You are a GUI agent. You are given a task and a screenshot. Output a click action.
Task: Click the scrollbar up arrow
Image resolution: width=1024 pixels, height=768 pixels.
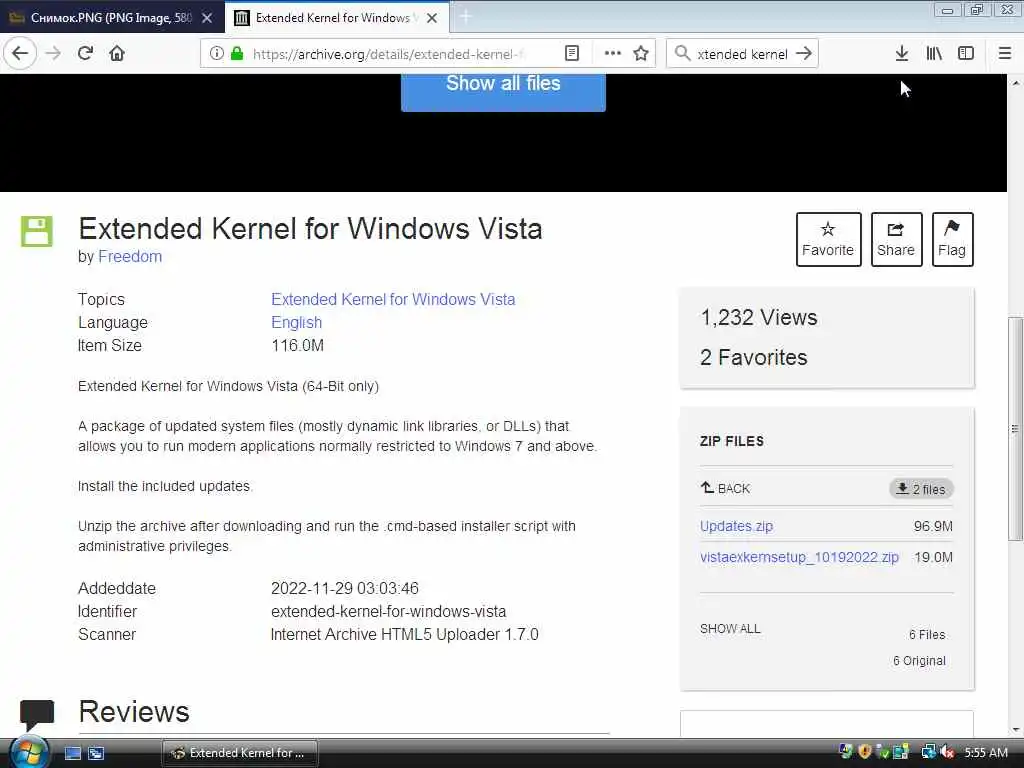1016,83
